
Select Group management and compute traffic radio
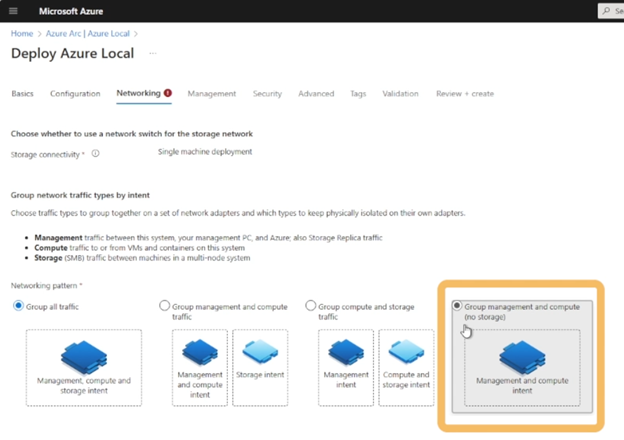click(x=164, y=306)
